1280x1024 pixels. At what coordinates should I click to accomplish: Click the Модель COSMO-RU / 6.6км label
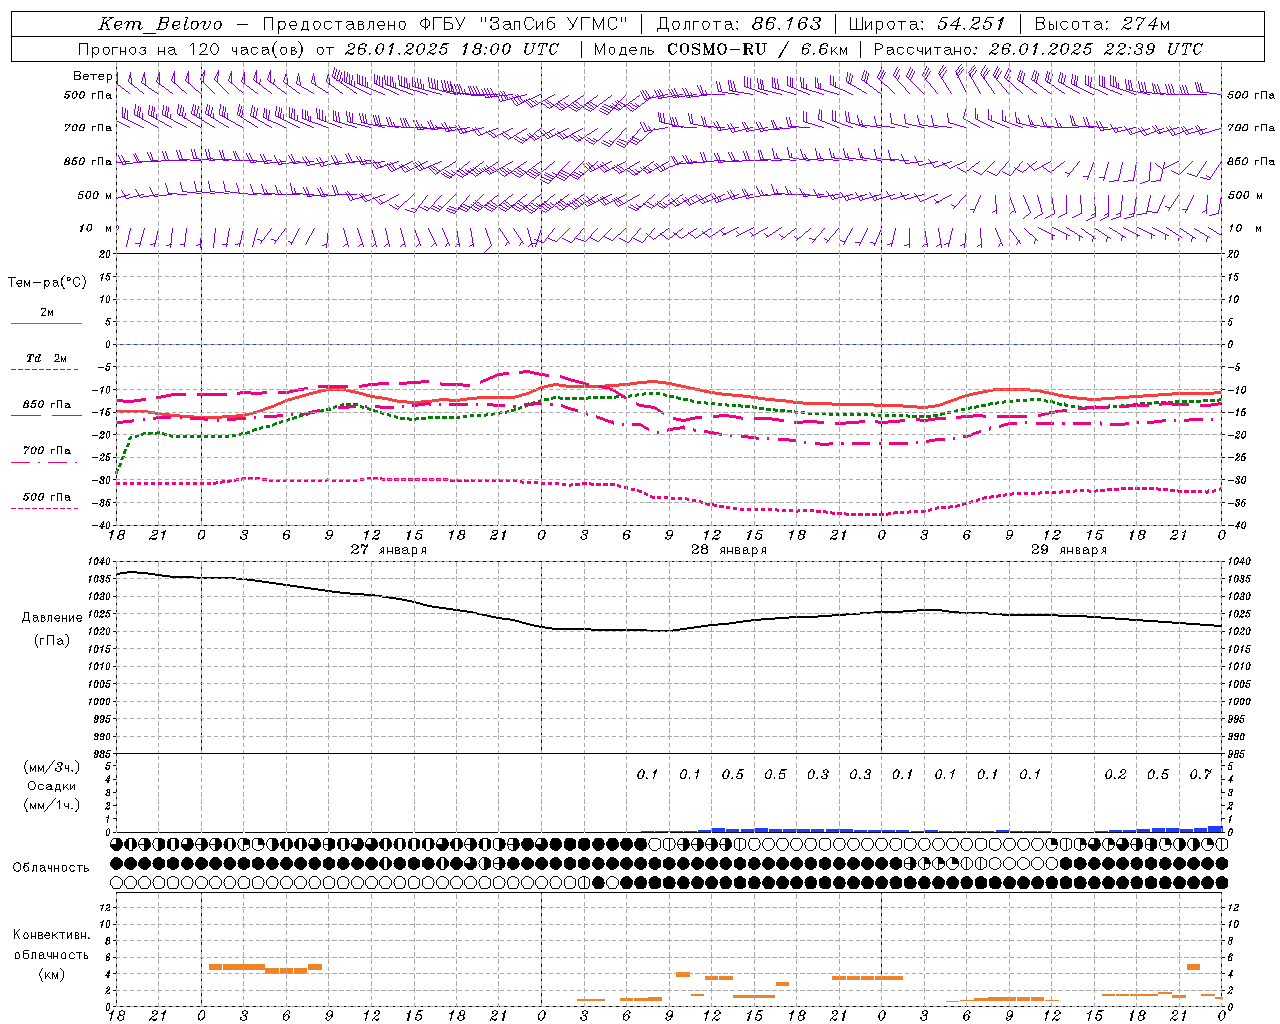[720, 49]
